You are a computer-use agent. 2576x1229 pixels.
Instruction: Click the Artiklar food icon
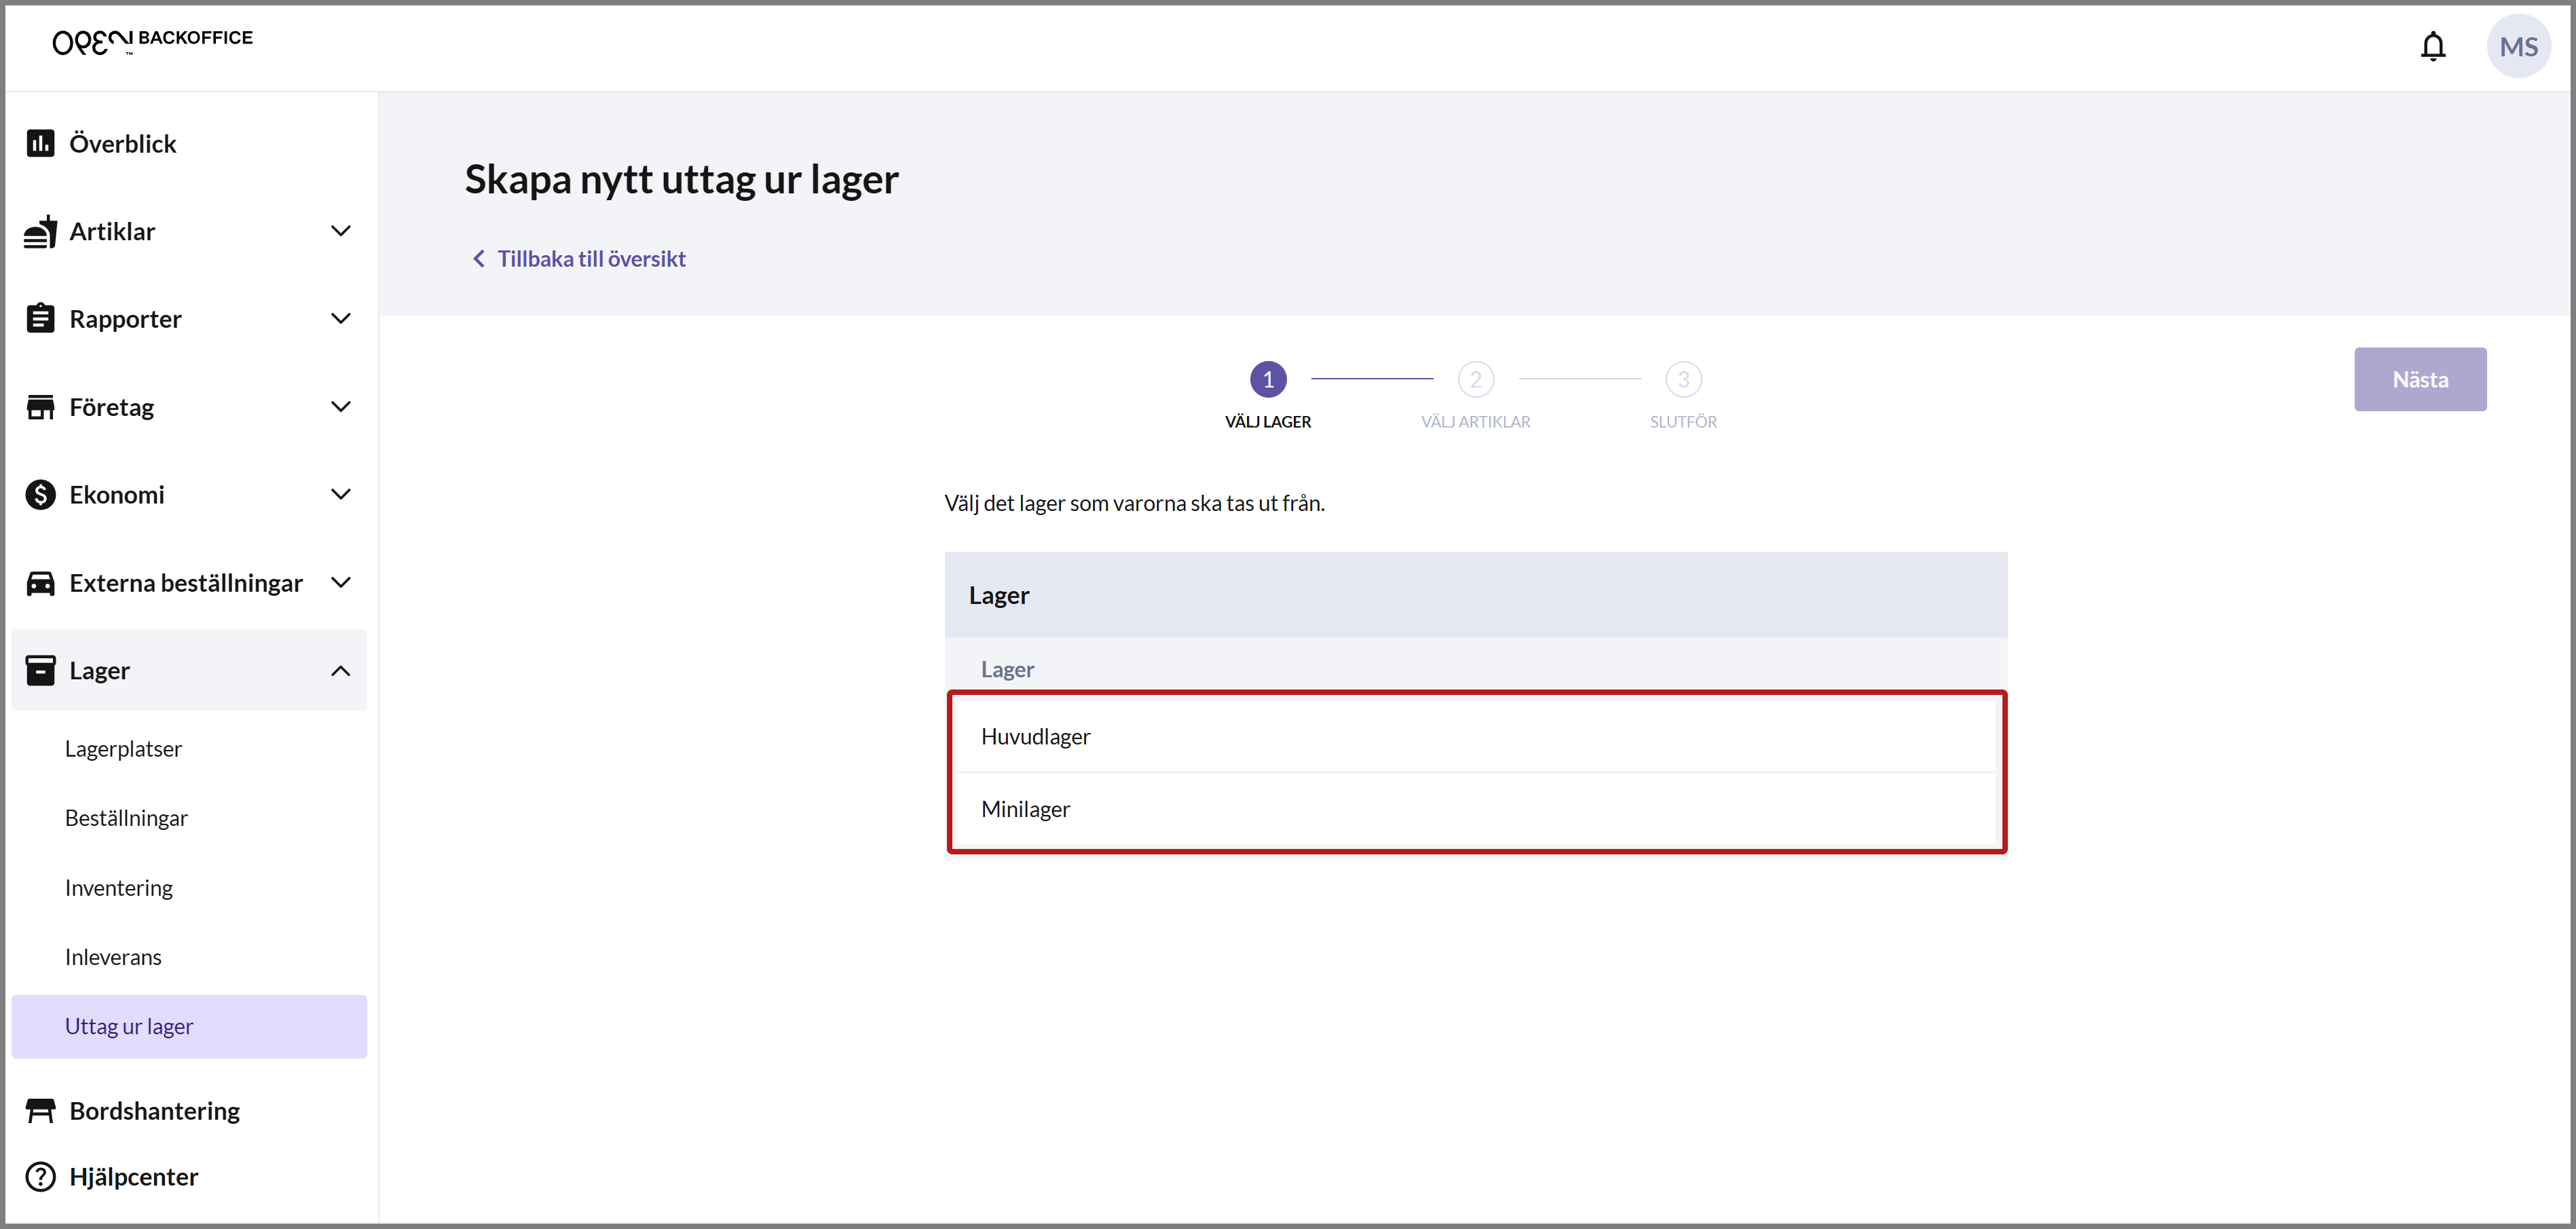(x=40, y=231)
